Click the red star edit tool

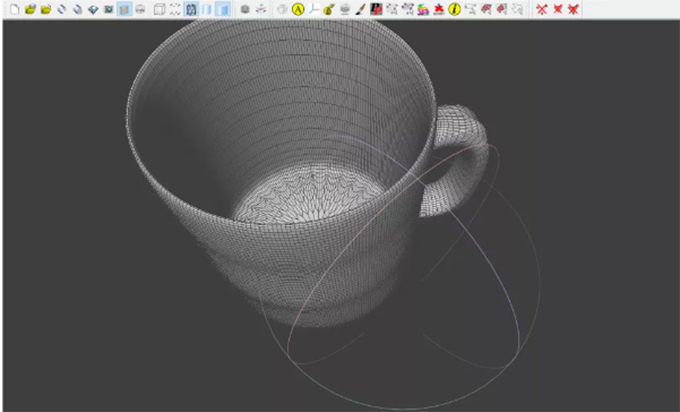(x=439, y=9)
